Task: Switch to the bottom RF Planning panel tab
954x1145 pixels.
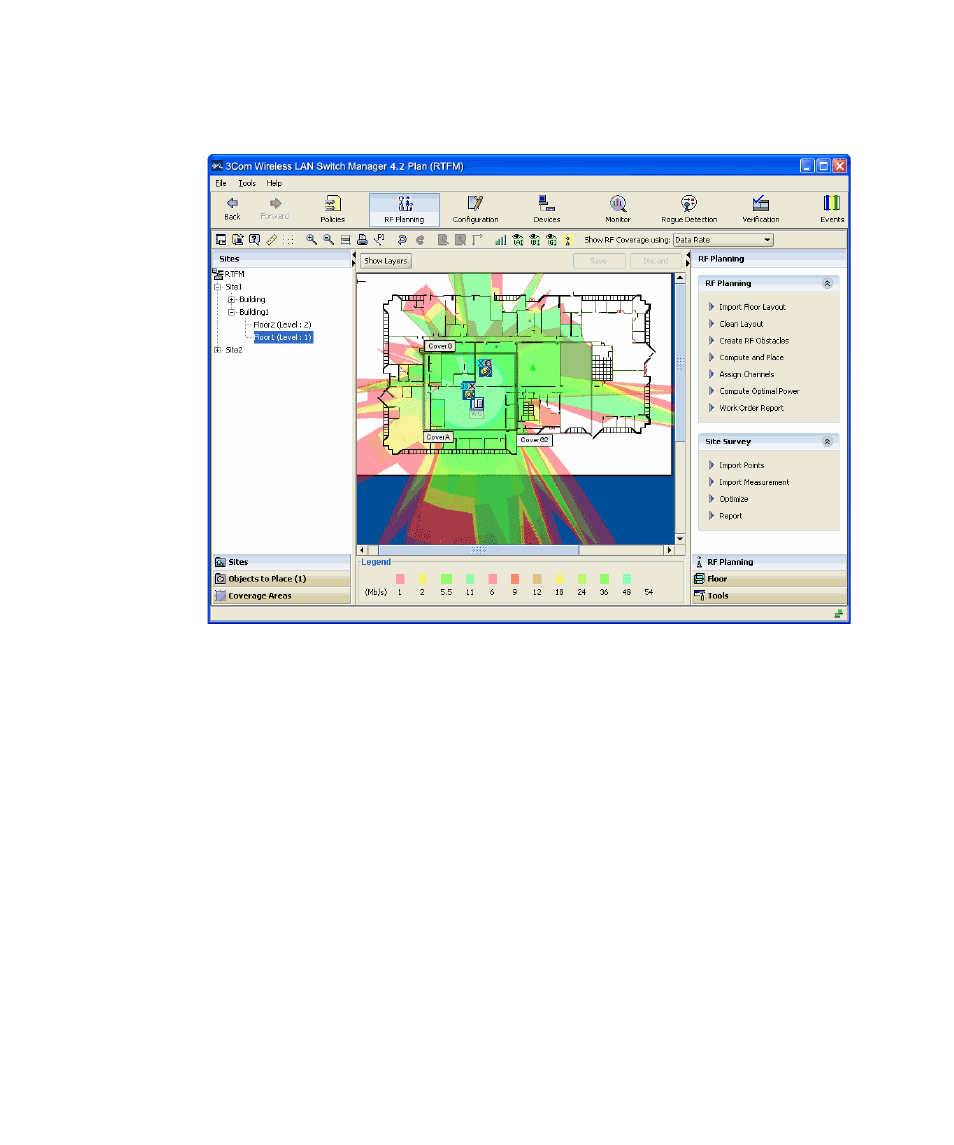Action: (x=769, y=562)
